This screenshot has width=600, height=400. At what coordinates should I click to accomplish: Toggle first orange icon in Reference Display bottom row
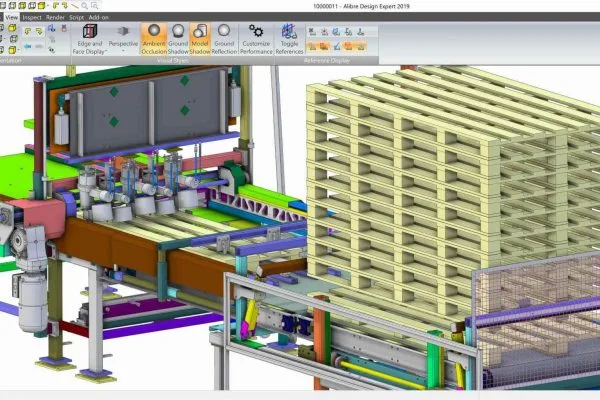pos(312,46)
